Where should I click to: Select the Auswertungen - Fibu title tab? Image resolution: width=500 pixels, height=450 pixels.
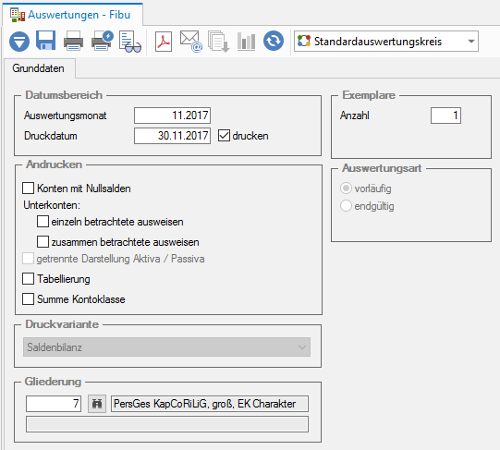point(73,15)
